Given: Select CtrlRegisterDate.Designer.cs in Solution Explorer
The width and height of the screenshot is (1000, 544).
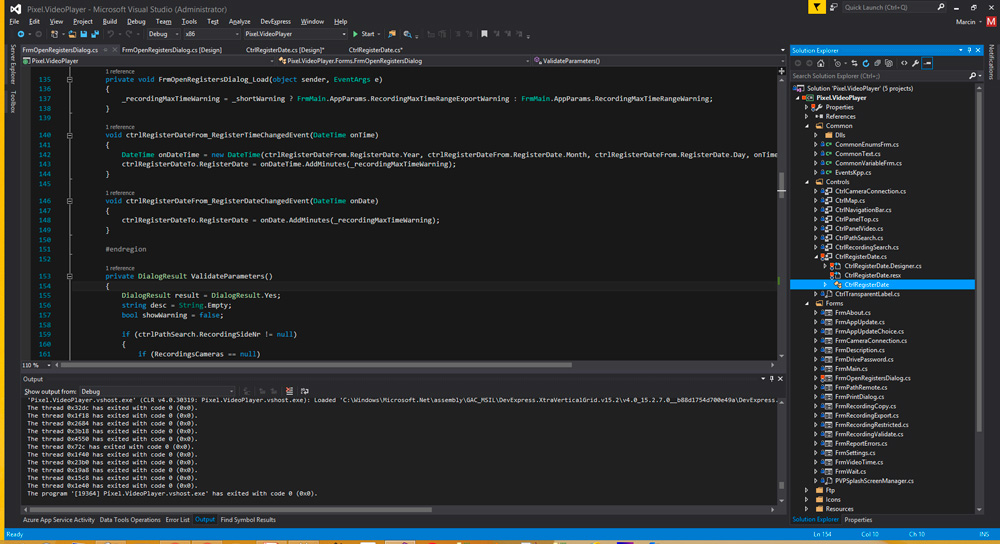Looking at the screenshot, I should pos(883,266).
